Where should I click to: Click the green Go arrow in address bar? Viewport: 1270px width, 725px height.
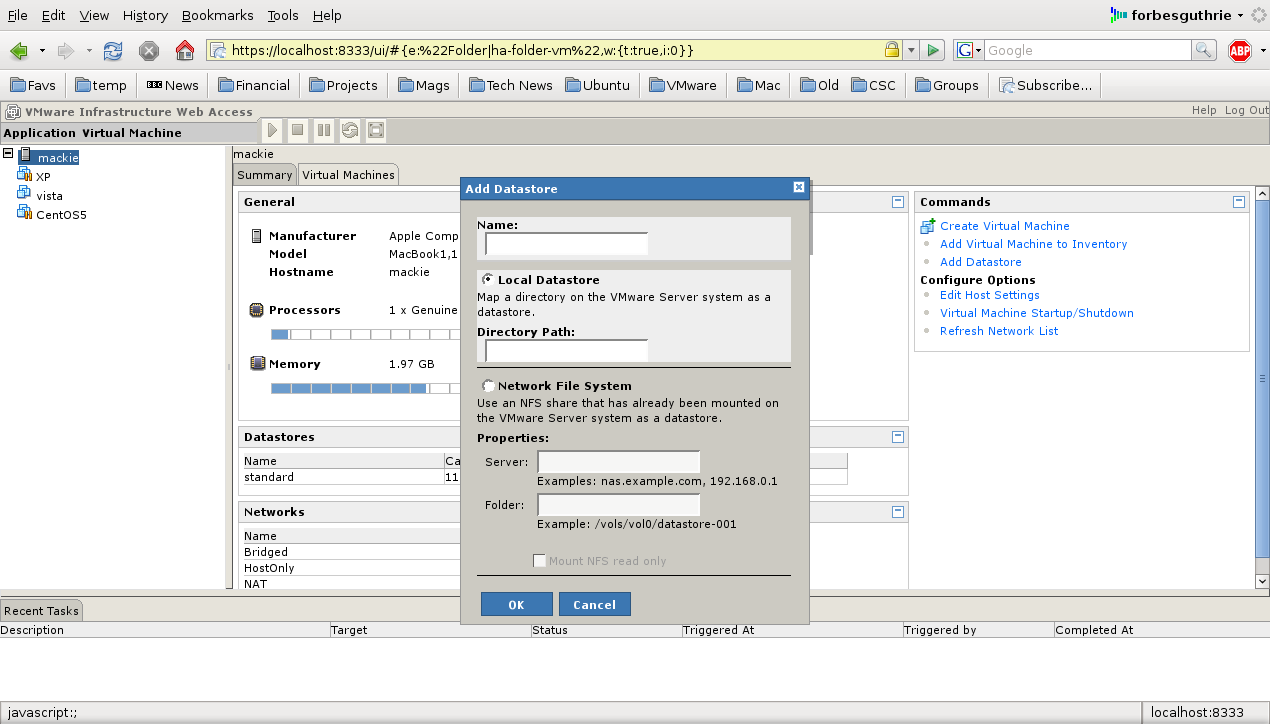click(x=933, y=50)
